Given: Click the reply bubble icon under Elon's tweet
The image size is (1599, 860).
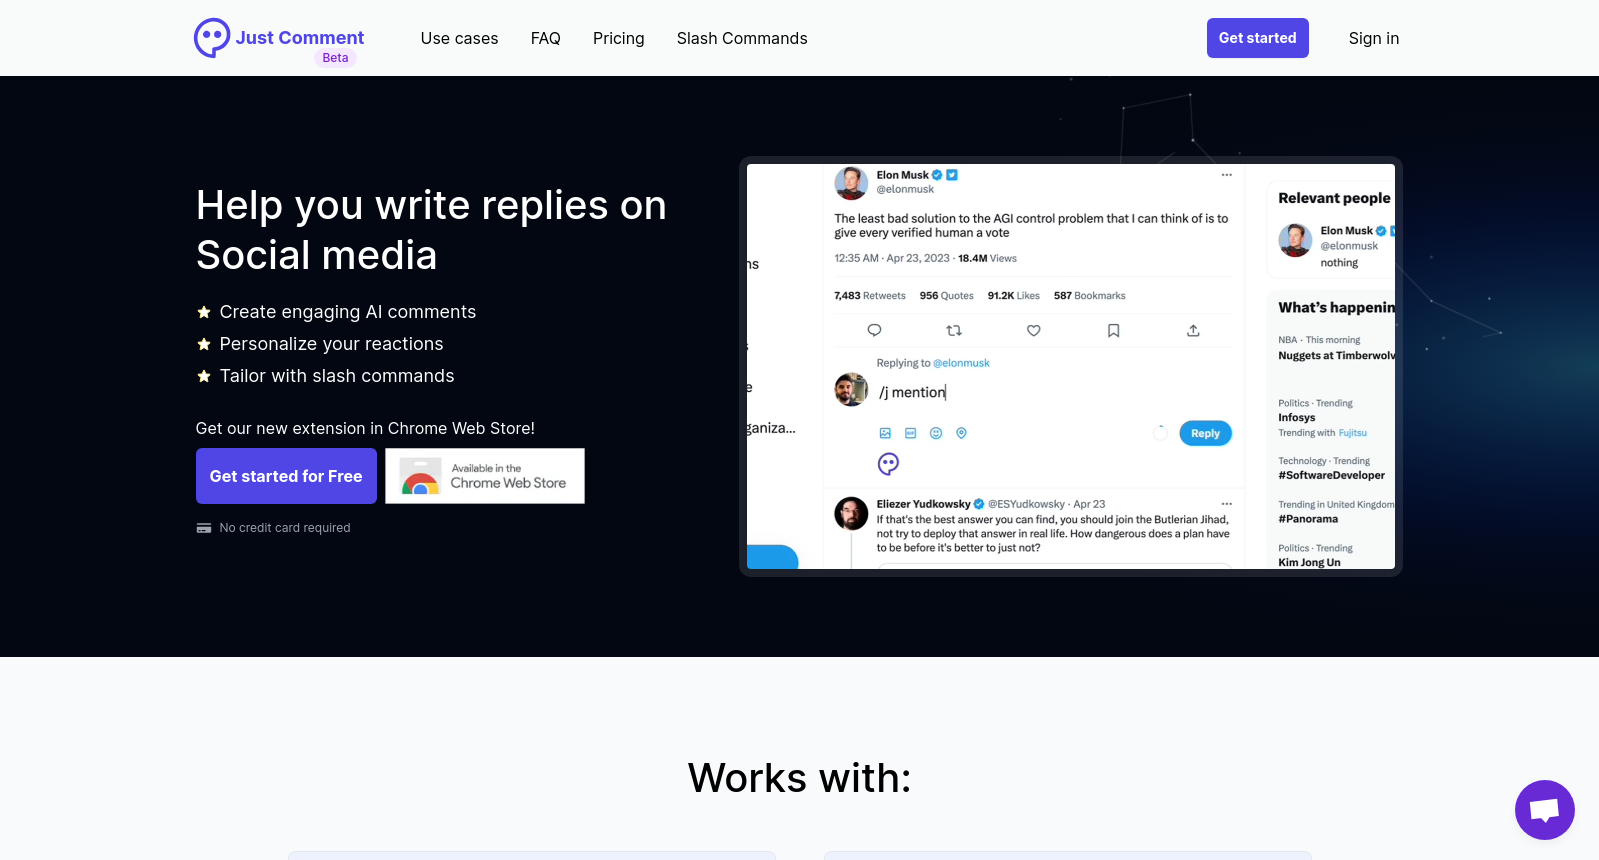Looking at the screenshot, I should pyautogui.click(x=874, y=330).
